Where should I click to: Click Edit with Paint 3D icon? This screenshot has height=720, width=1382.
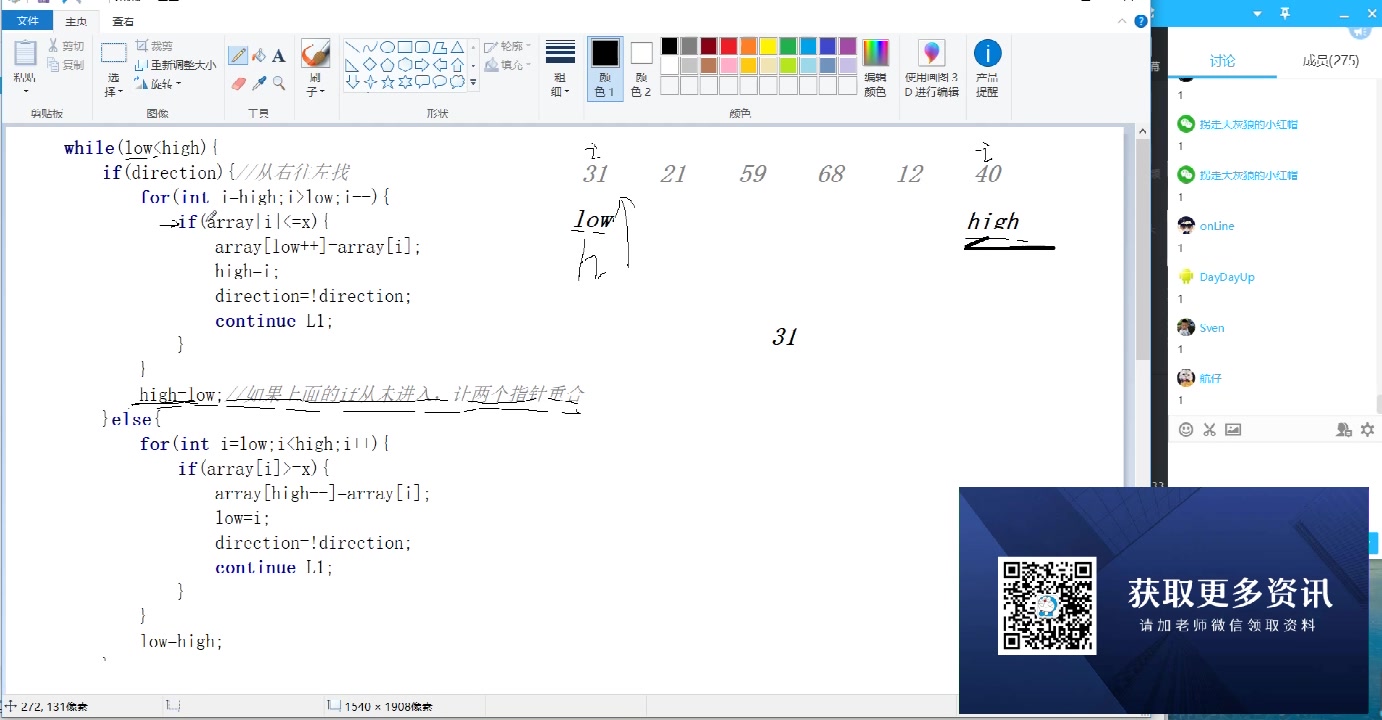coord(932,53)
